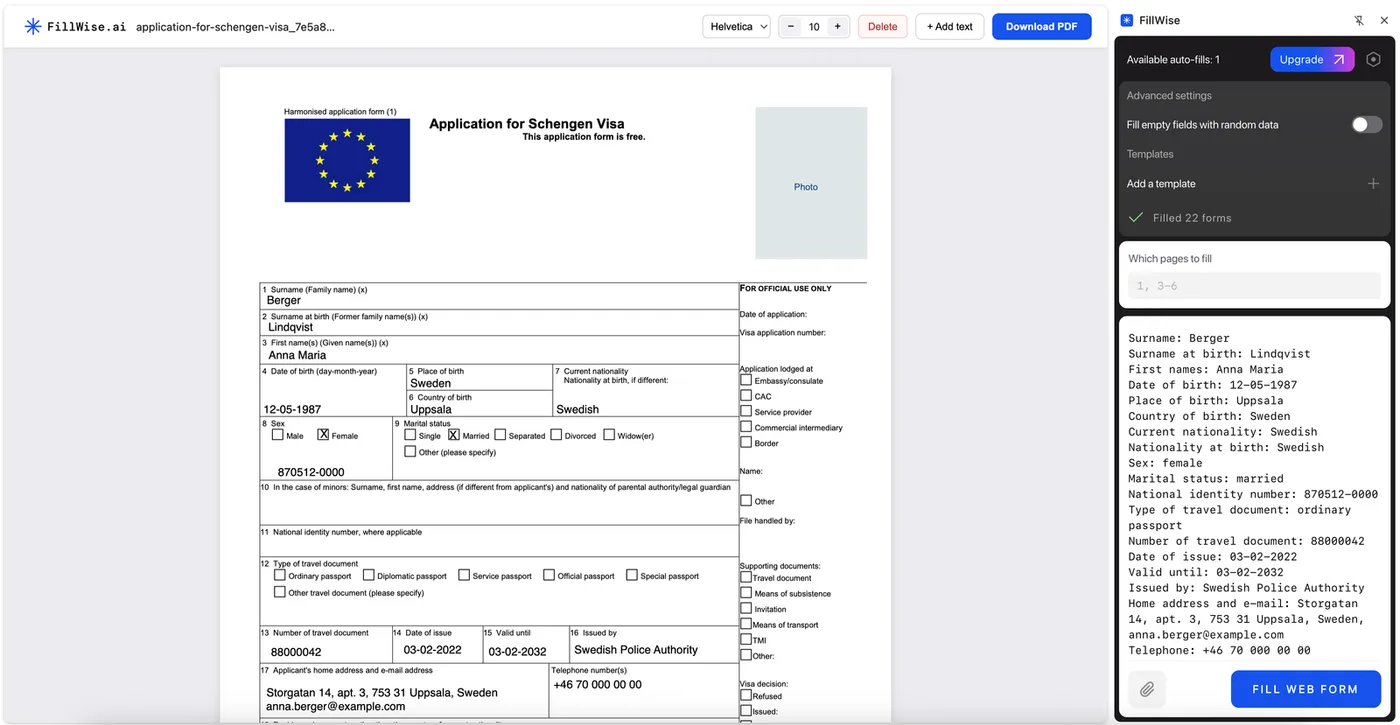Click the font size value 10
The width and height of the screenshot is (1400, 725).
point(814,27)
